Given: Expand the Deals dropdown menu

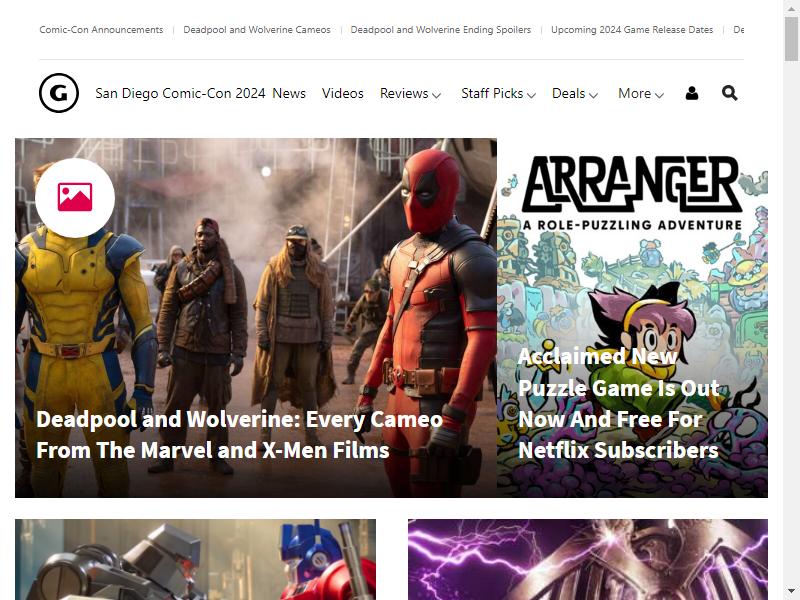Looking at the screenshot, I should pos(574,93).
